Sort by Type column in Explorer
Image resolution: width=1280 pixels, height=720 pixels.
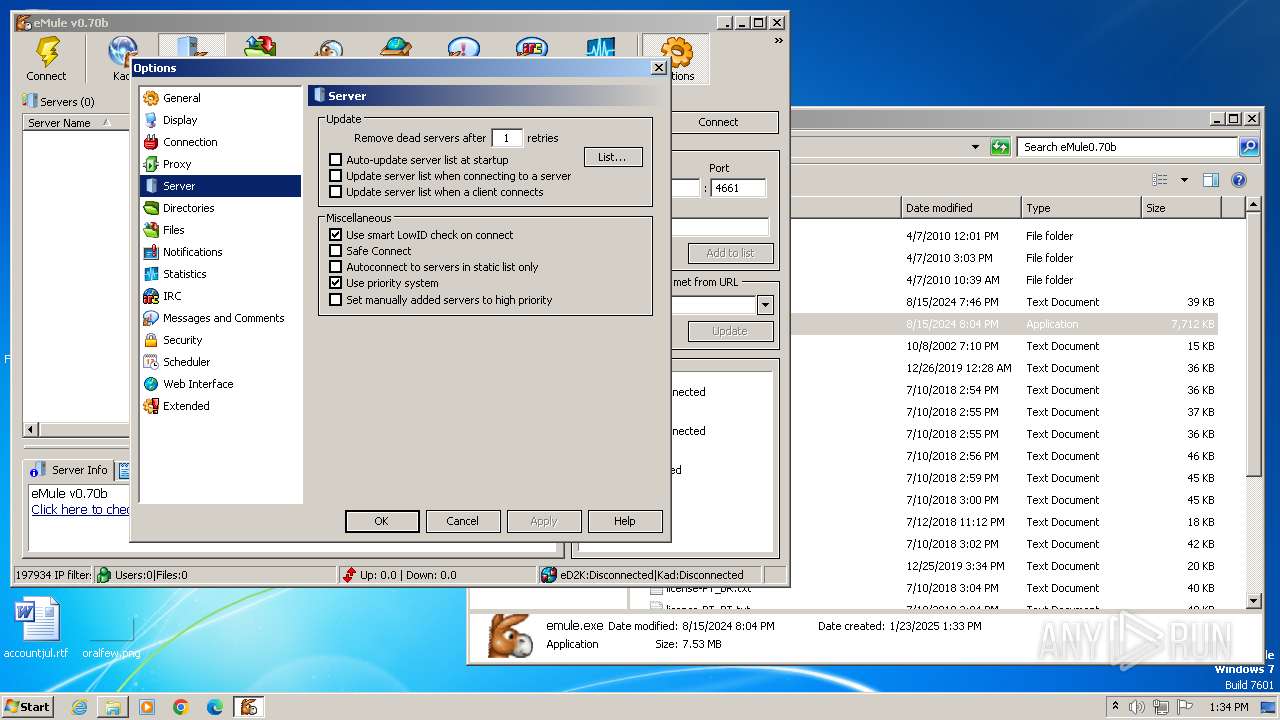coord(1082,208)
